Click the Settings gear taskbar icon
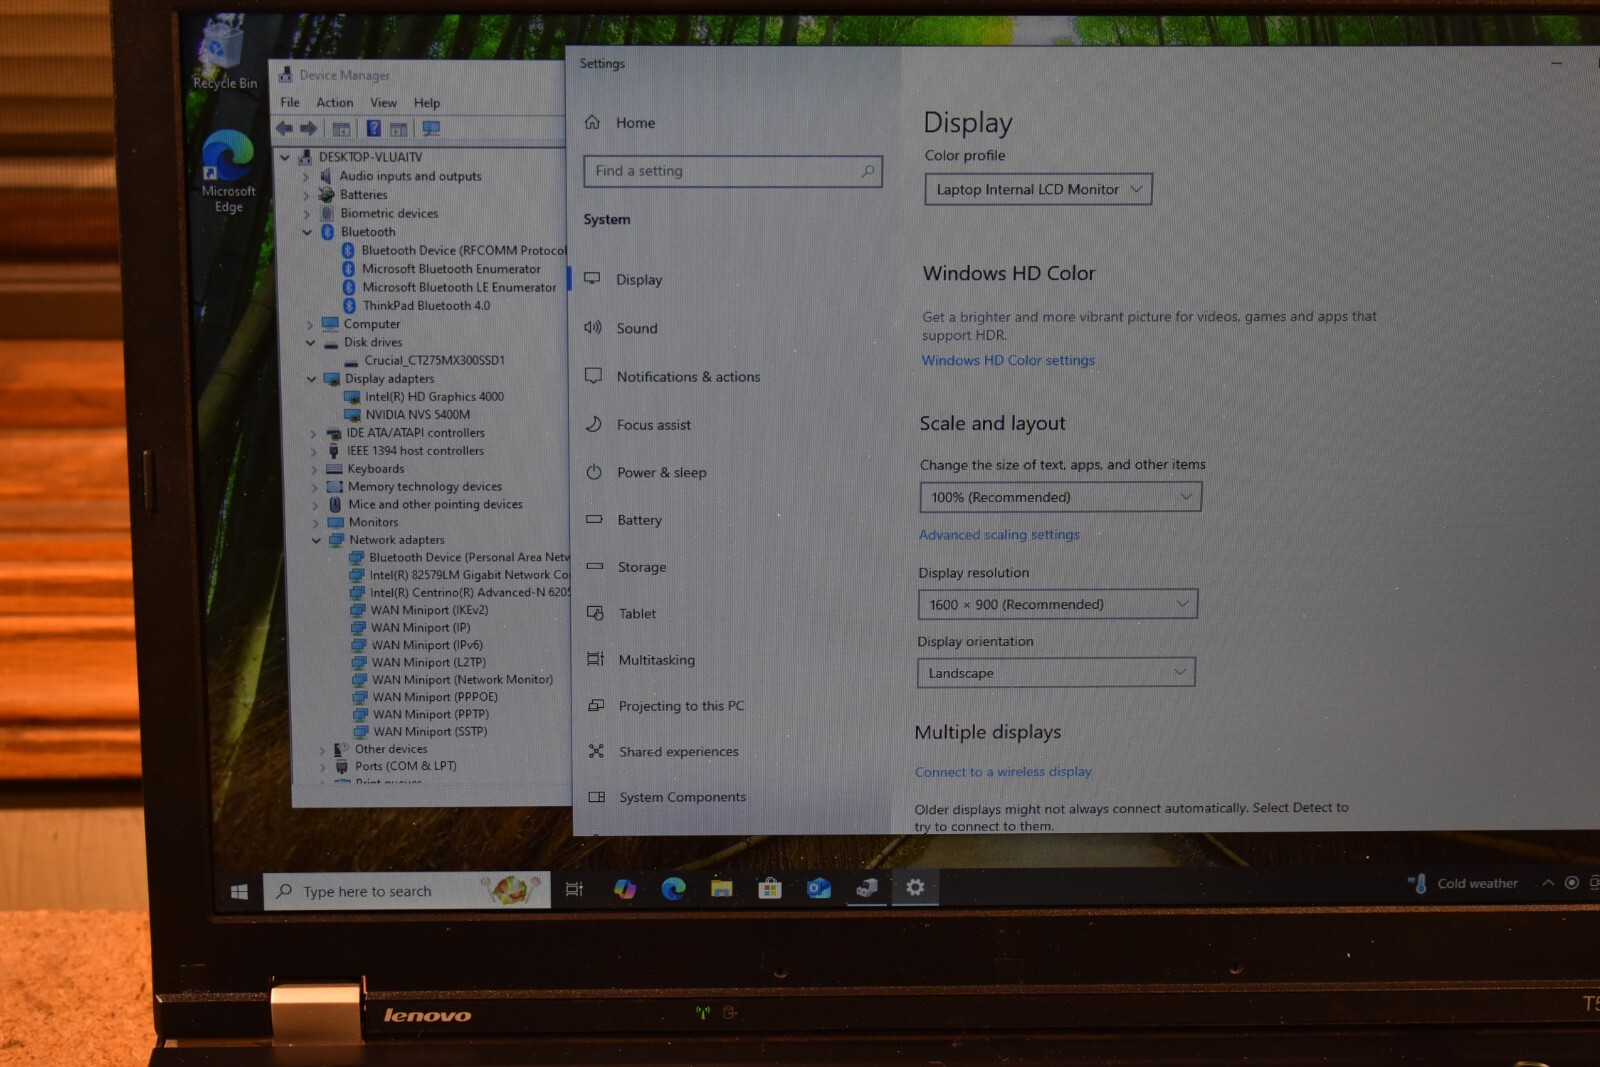 (915, 887)
